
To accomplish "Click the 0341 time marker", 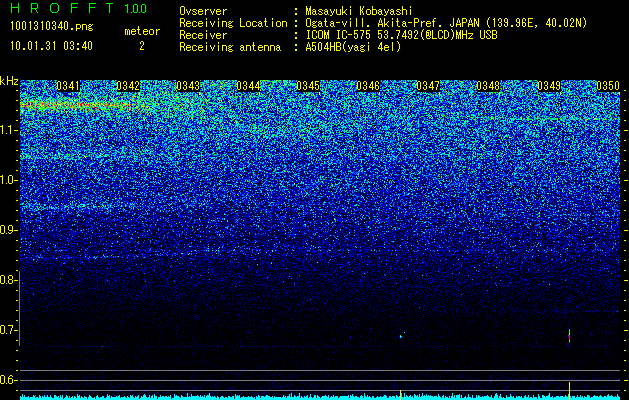I will [68, 86].
